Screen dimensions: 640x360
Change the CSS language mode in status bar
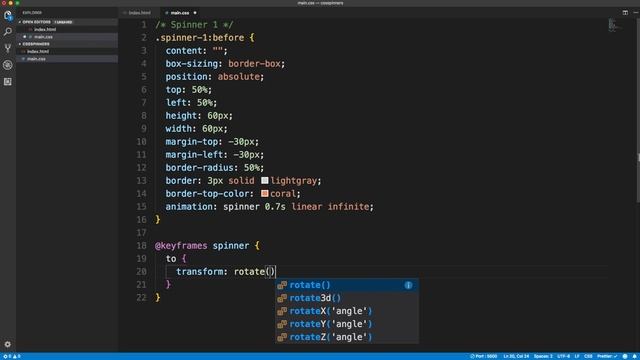coord(588,356)
